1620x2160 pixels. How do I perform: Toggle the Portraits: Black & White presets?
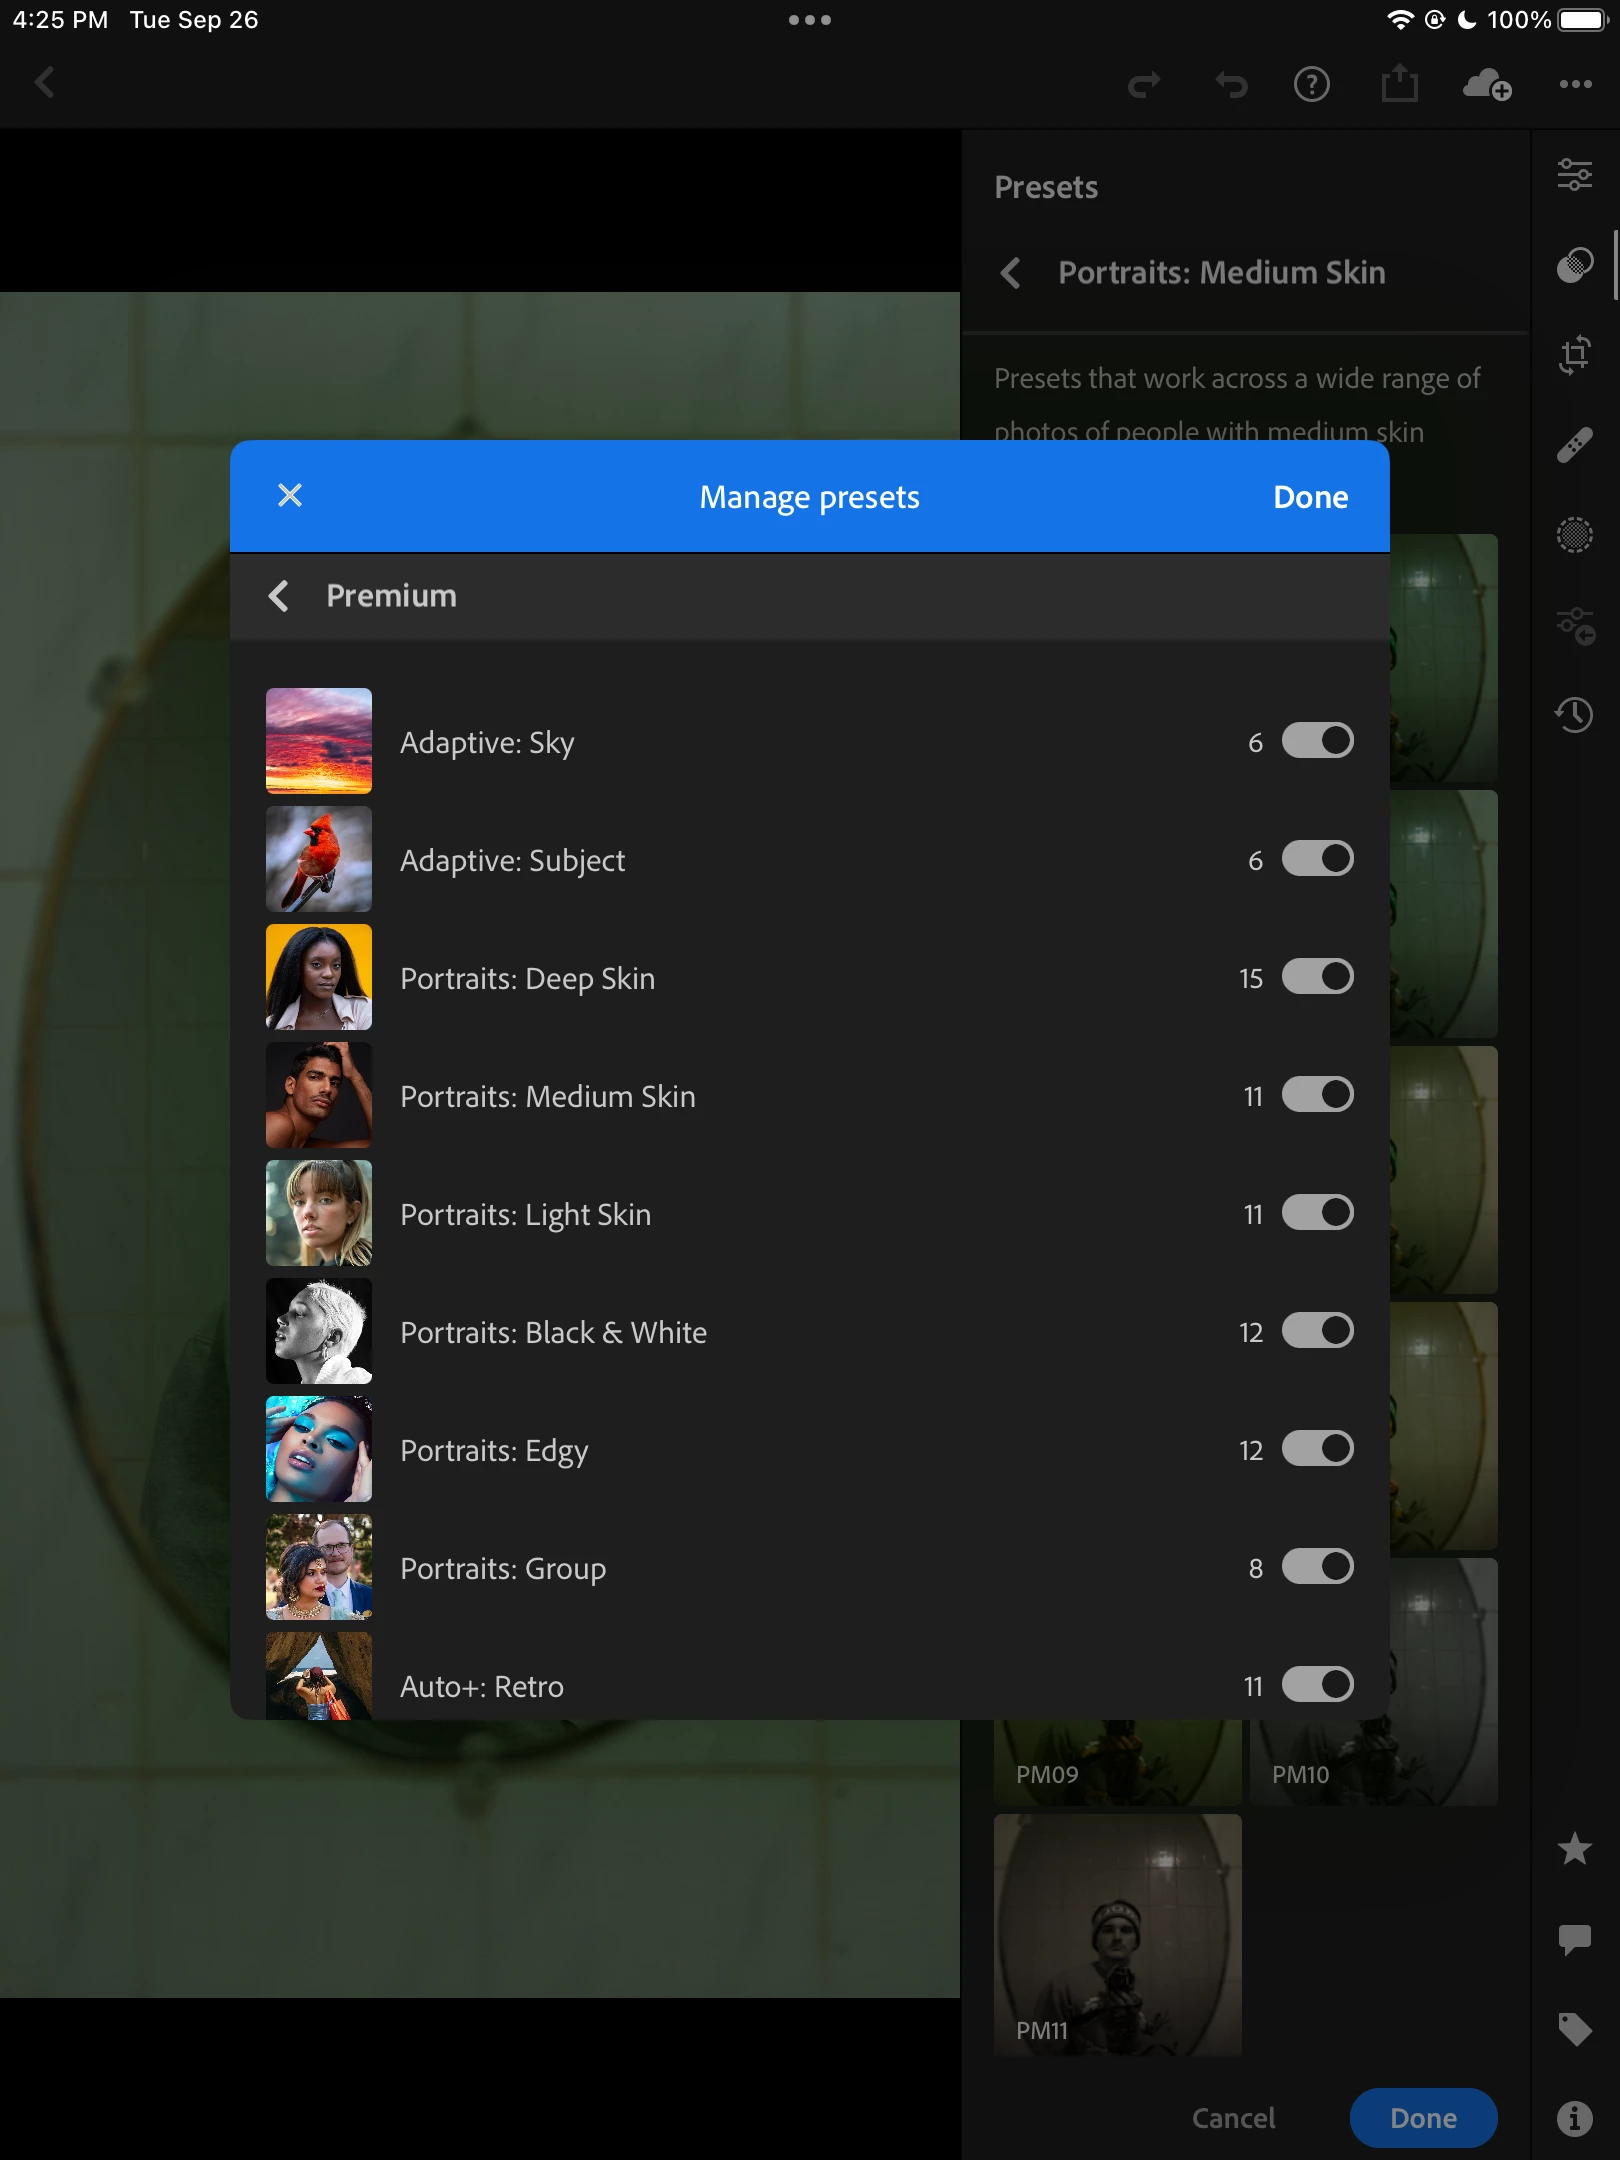(x=1318, y=1331)
